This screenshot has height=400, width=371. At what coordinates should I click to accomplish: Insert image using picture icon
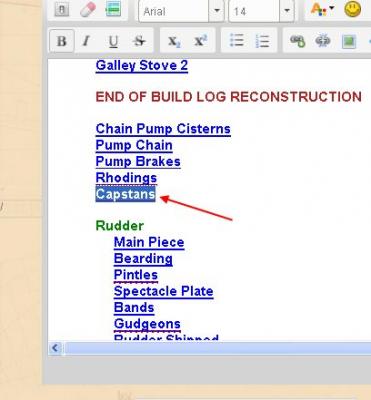point(349,41)
